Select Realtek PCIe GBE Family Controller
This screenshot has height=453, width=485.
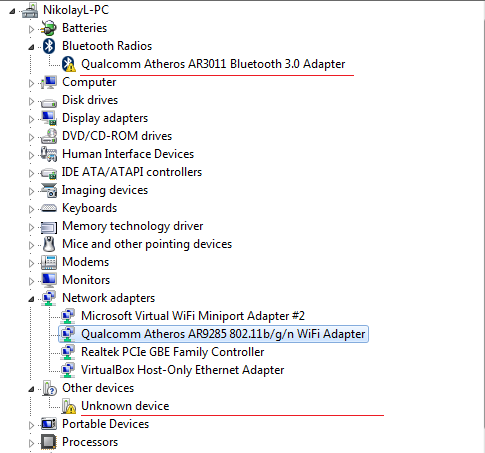coord(172,352)
